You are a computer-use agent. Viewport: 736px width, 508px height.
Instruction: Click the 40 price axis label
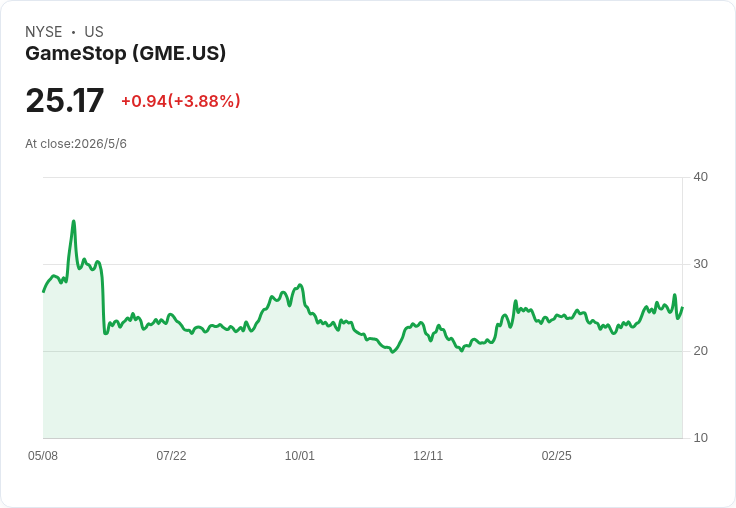coord(700,177)
